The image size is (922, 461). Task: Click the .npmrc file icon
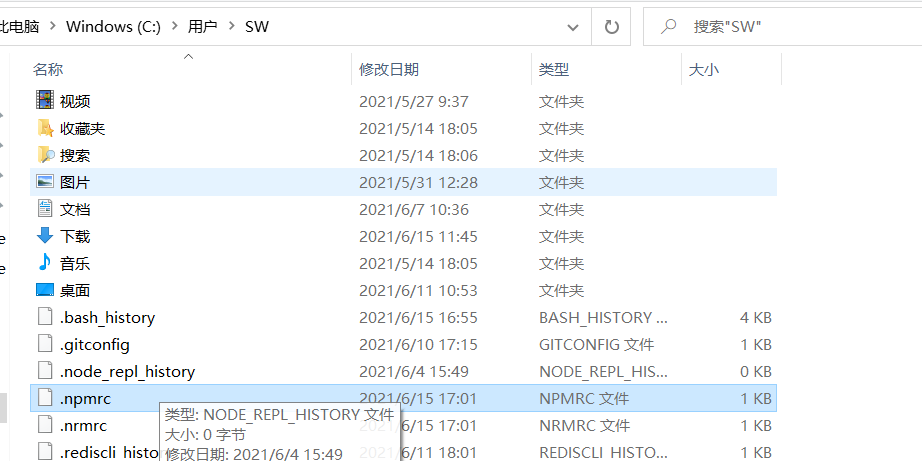point(45,398)
